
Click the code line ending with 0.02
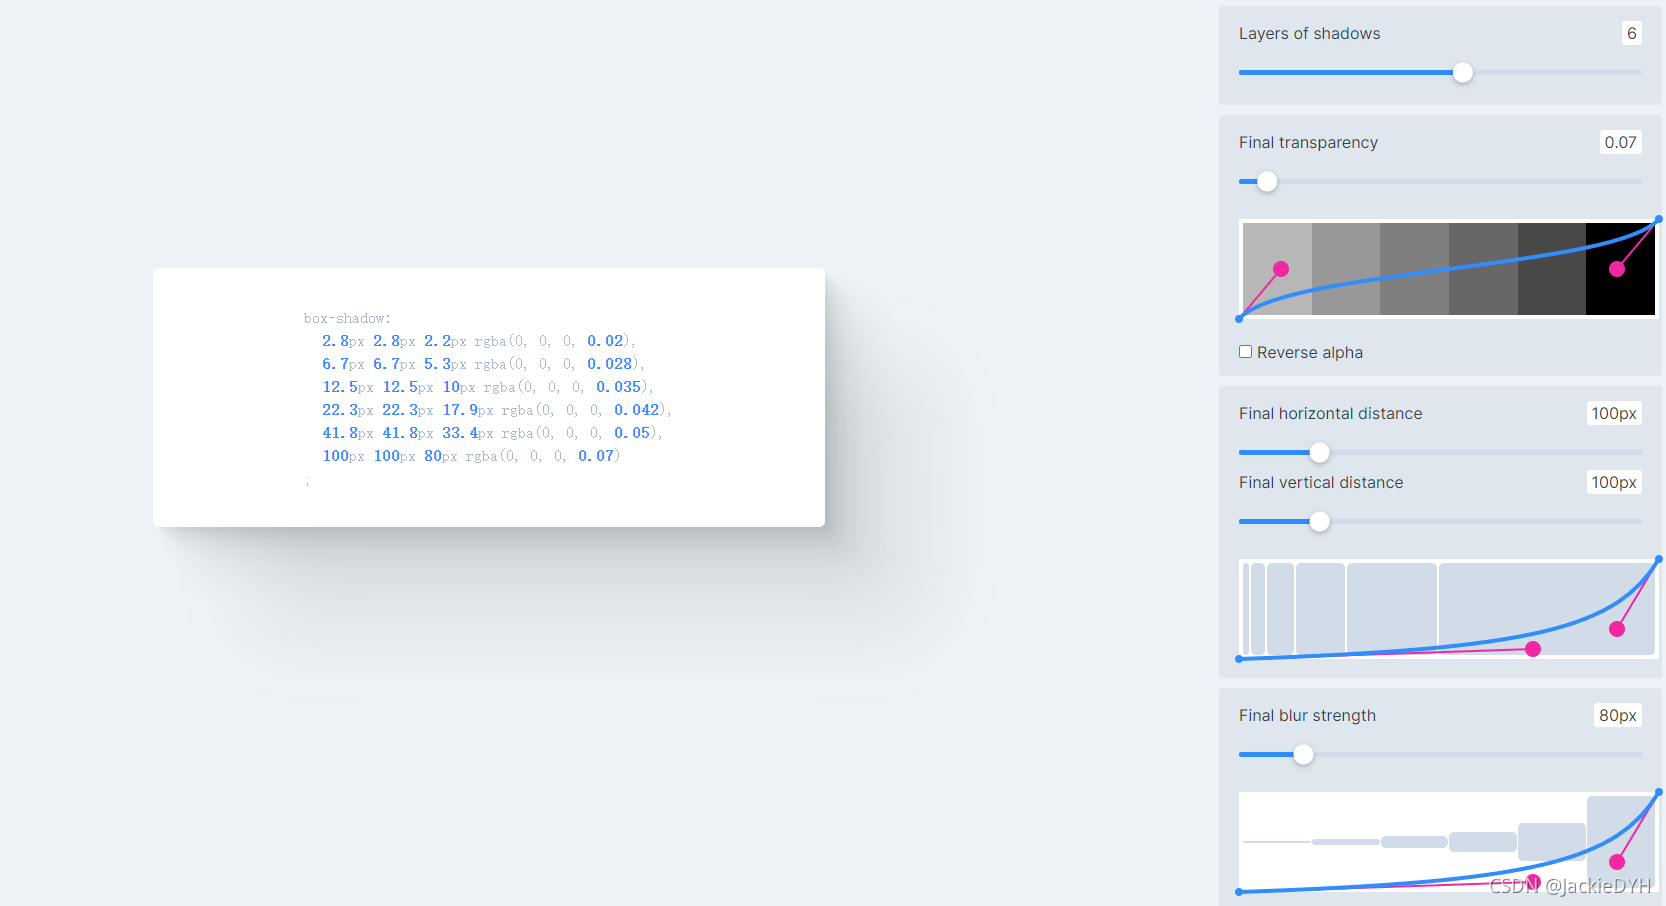[478, 341]
